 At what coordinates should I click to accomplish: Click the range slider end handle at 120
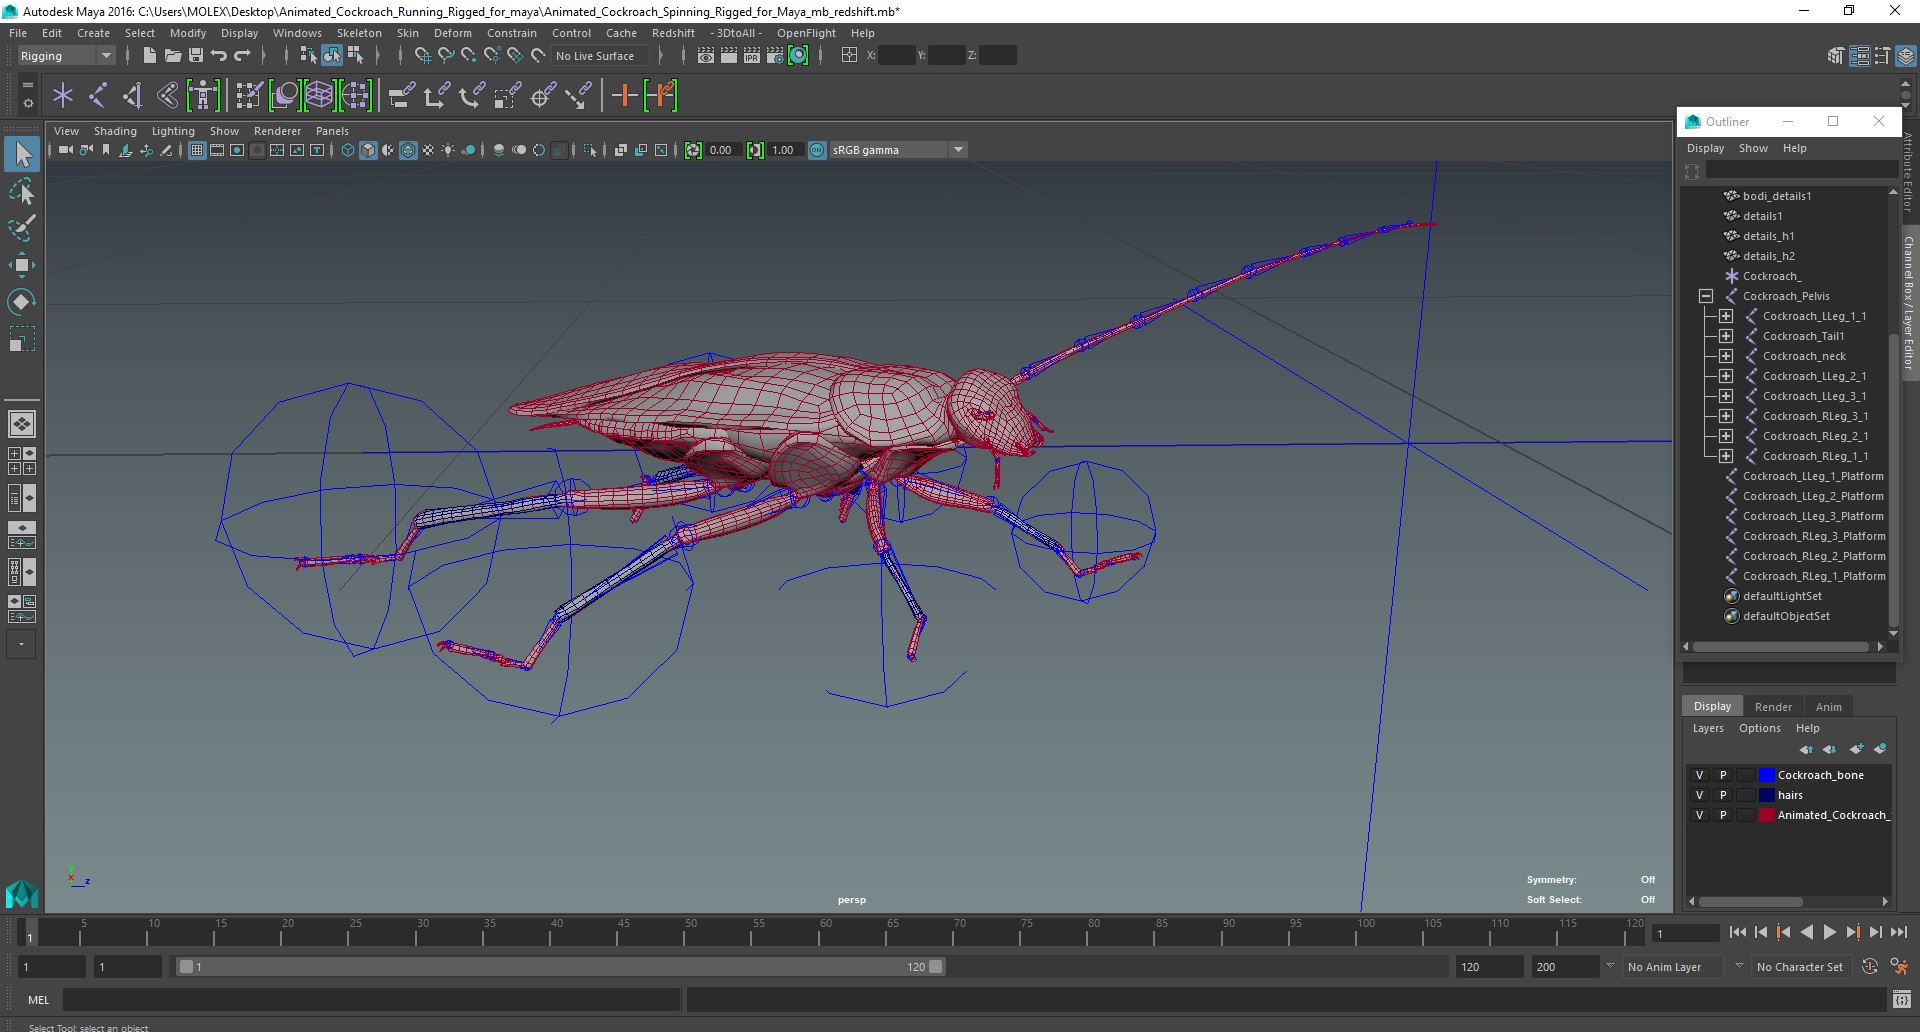936,967
